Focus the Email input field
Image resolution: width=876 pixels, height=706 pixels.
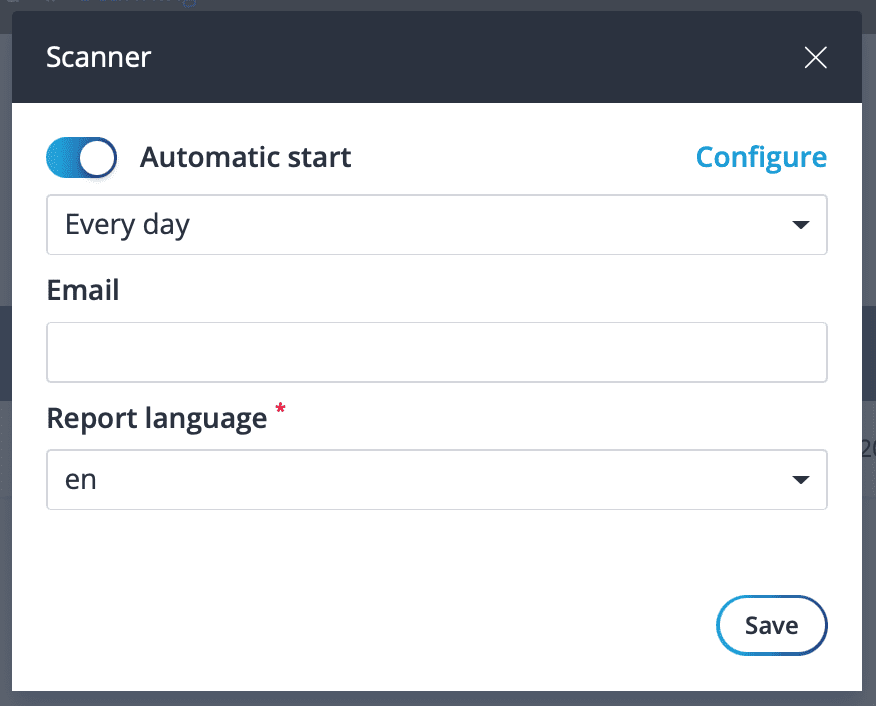click(x=436, y=352)
